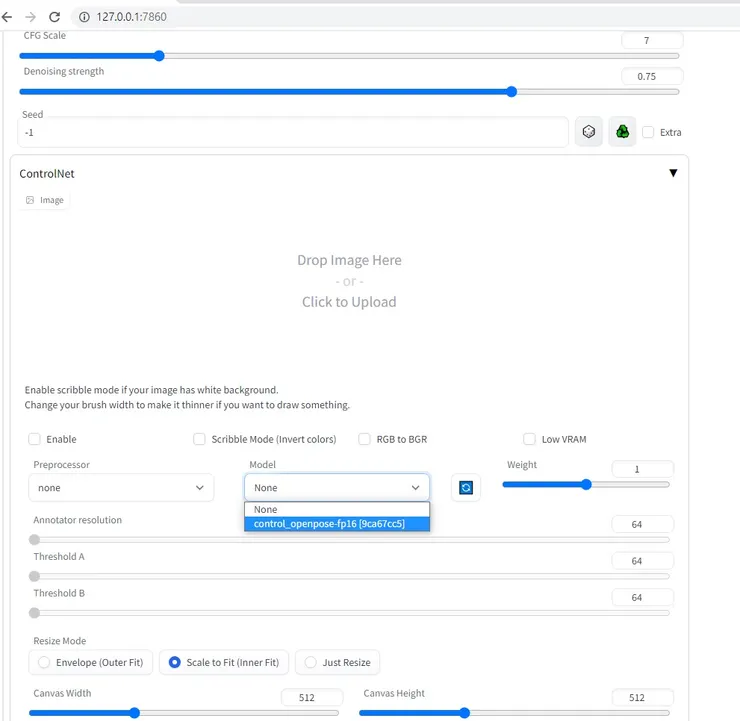Open the Preprocessor dropdown
Viewport: 740px width, 721px height.
click(x=121, y=487)
